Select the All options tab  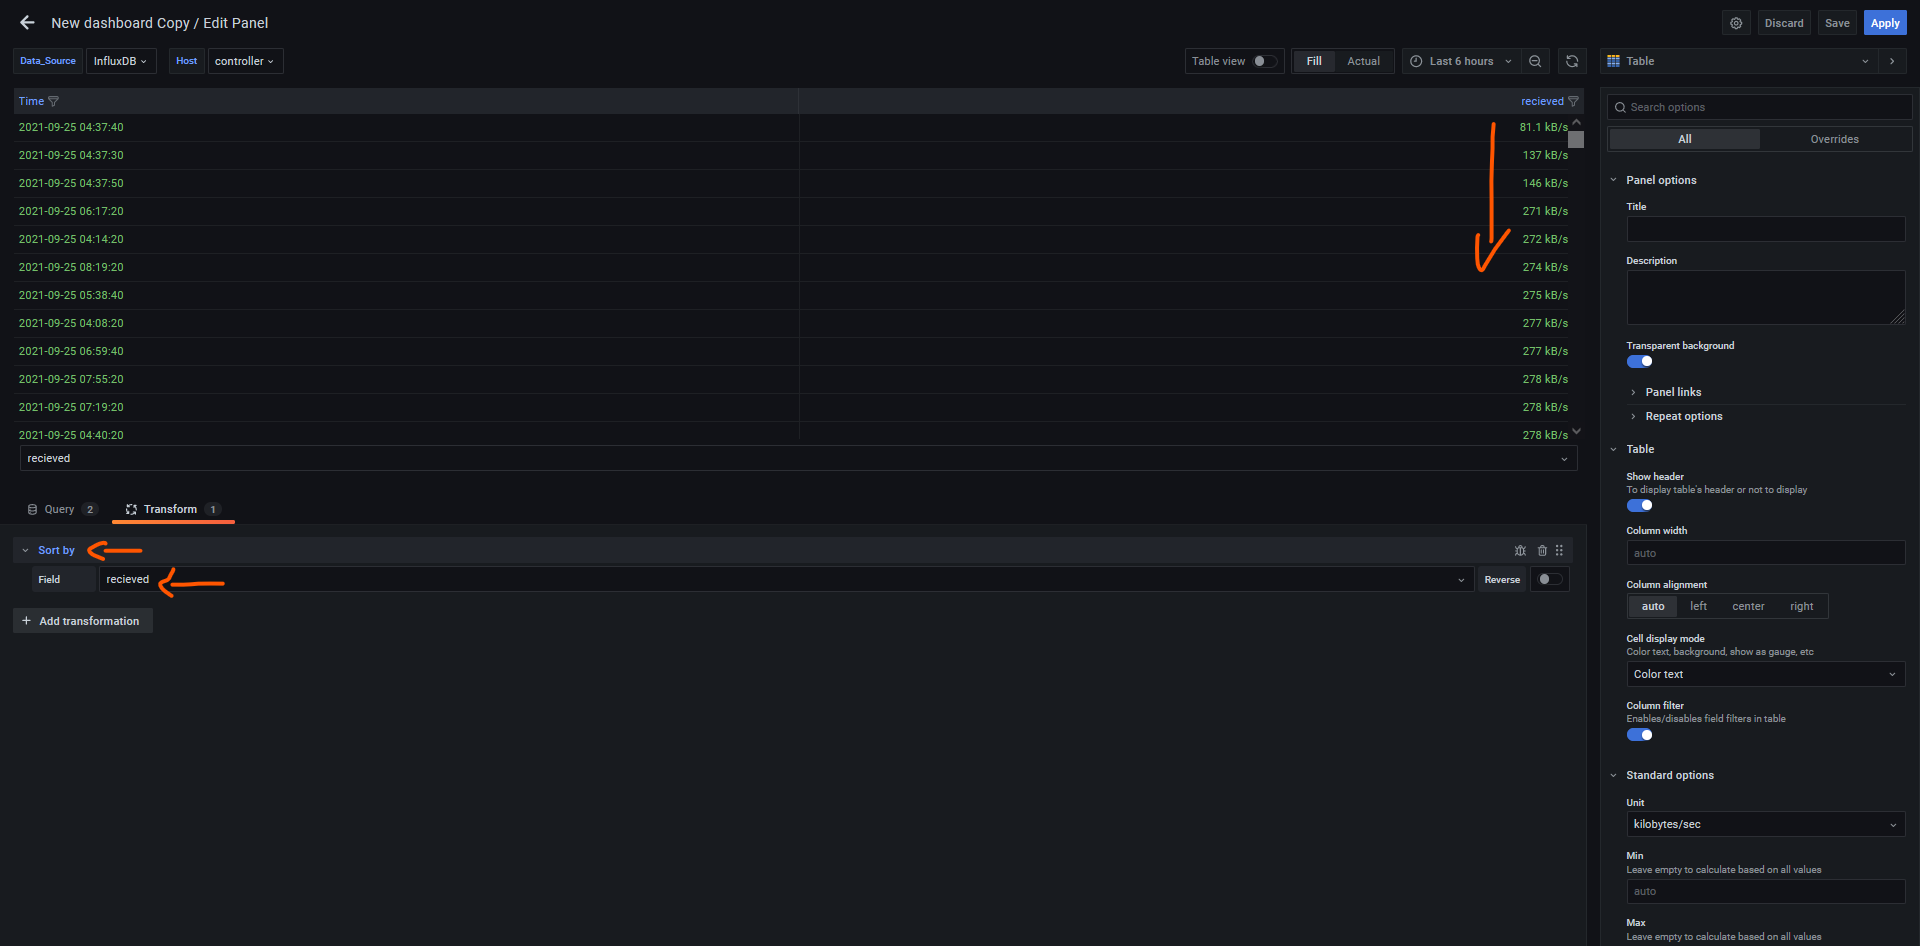point(1684,139)
